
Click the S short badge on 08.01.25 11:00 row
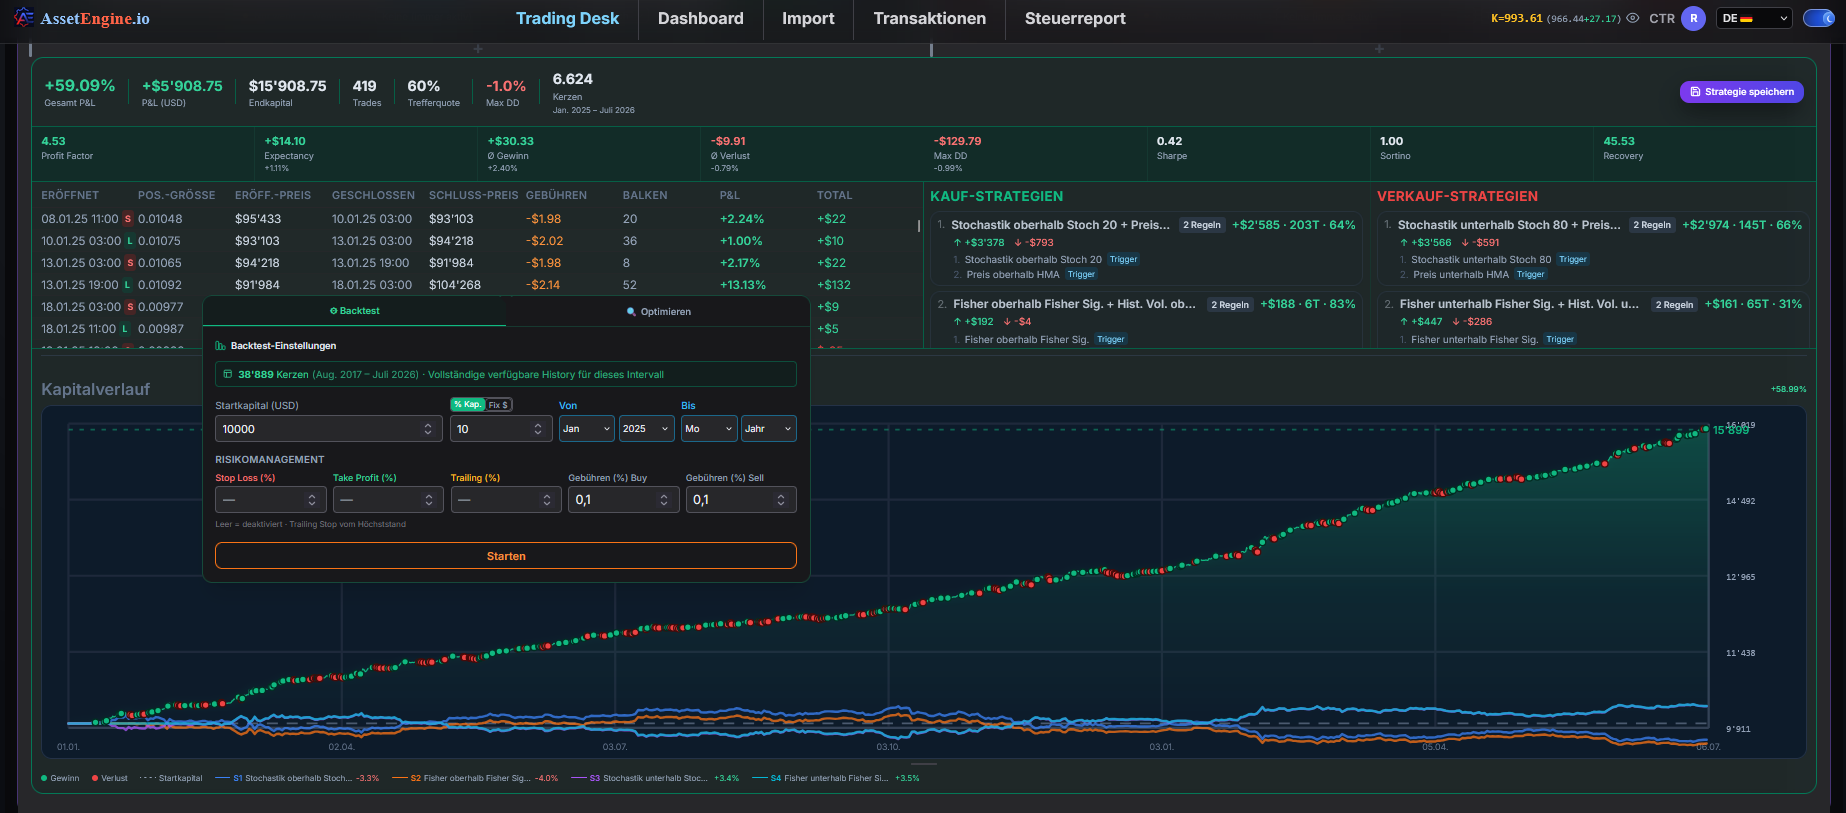128,219
